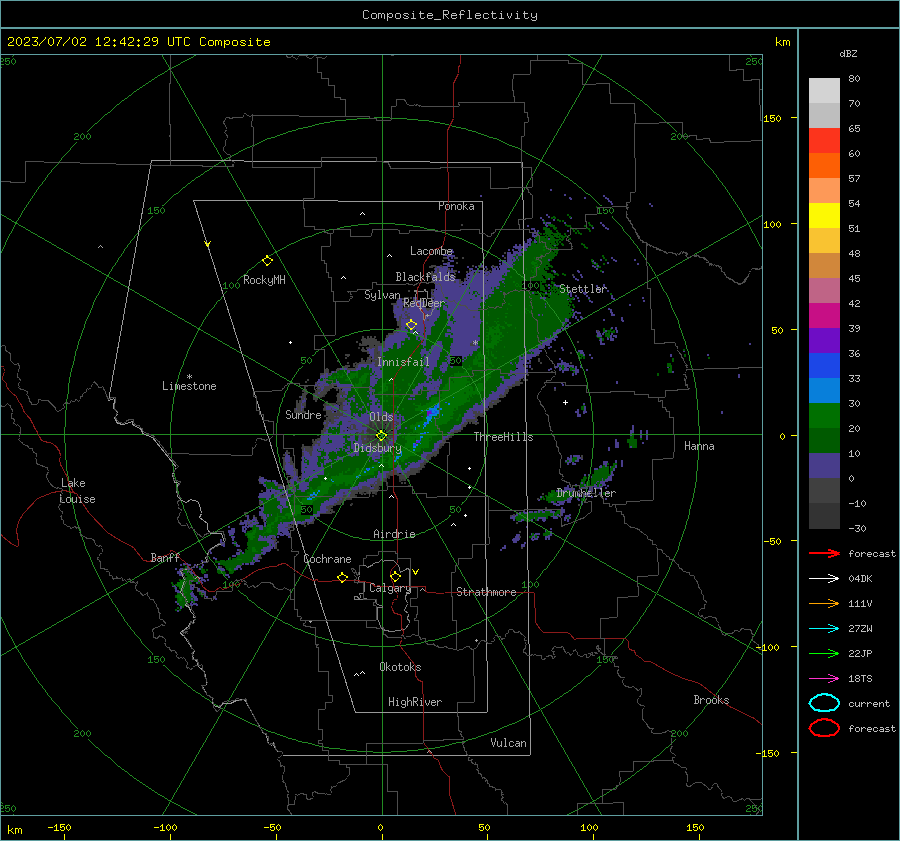
Task: Click the magenta 18TS arrow legend icon
Action: coord(824,679)
